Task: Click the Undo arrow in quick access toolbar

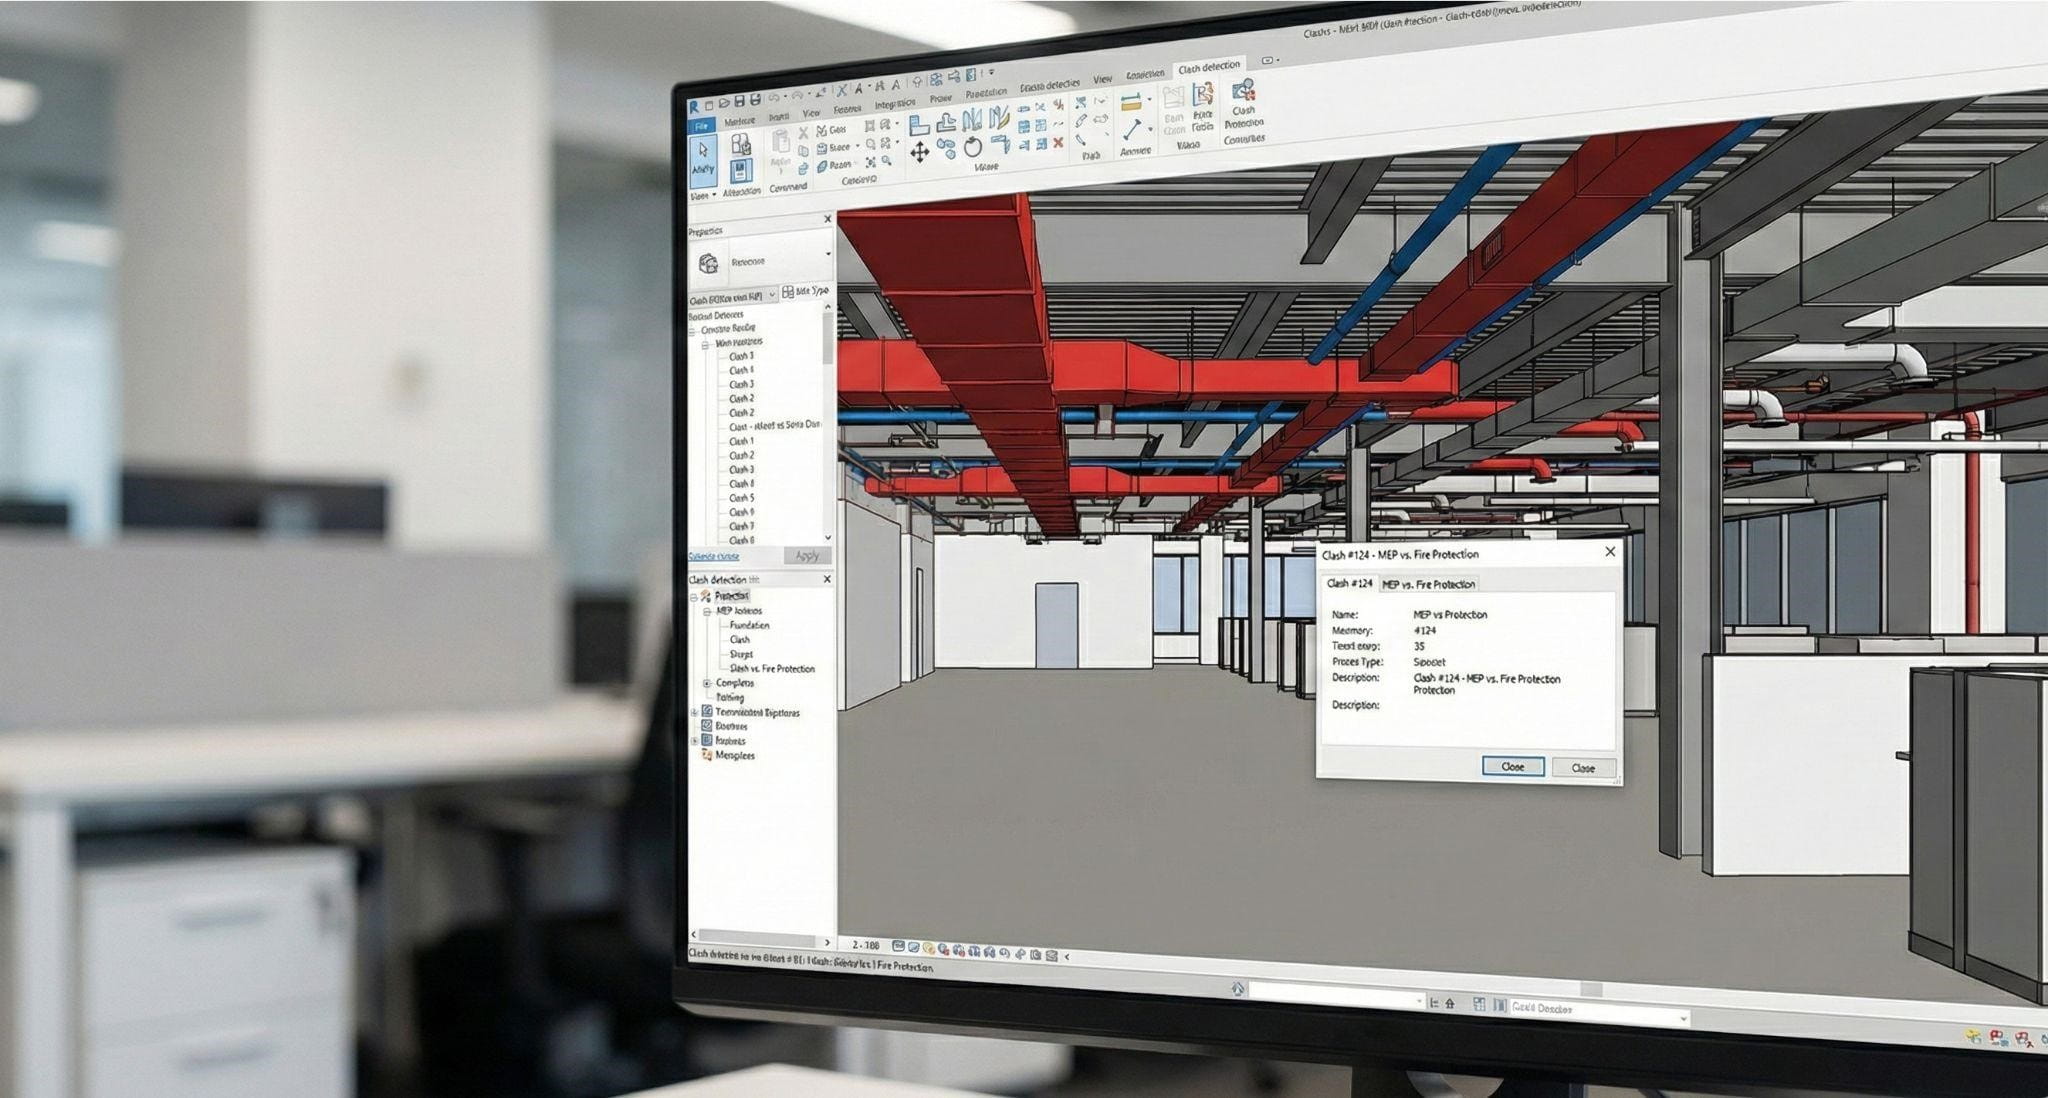Action: [774, 98]
